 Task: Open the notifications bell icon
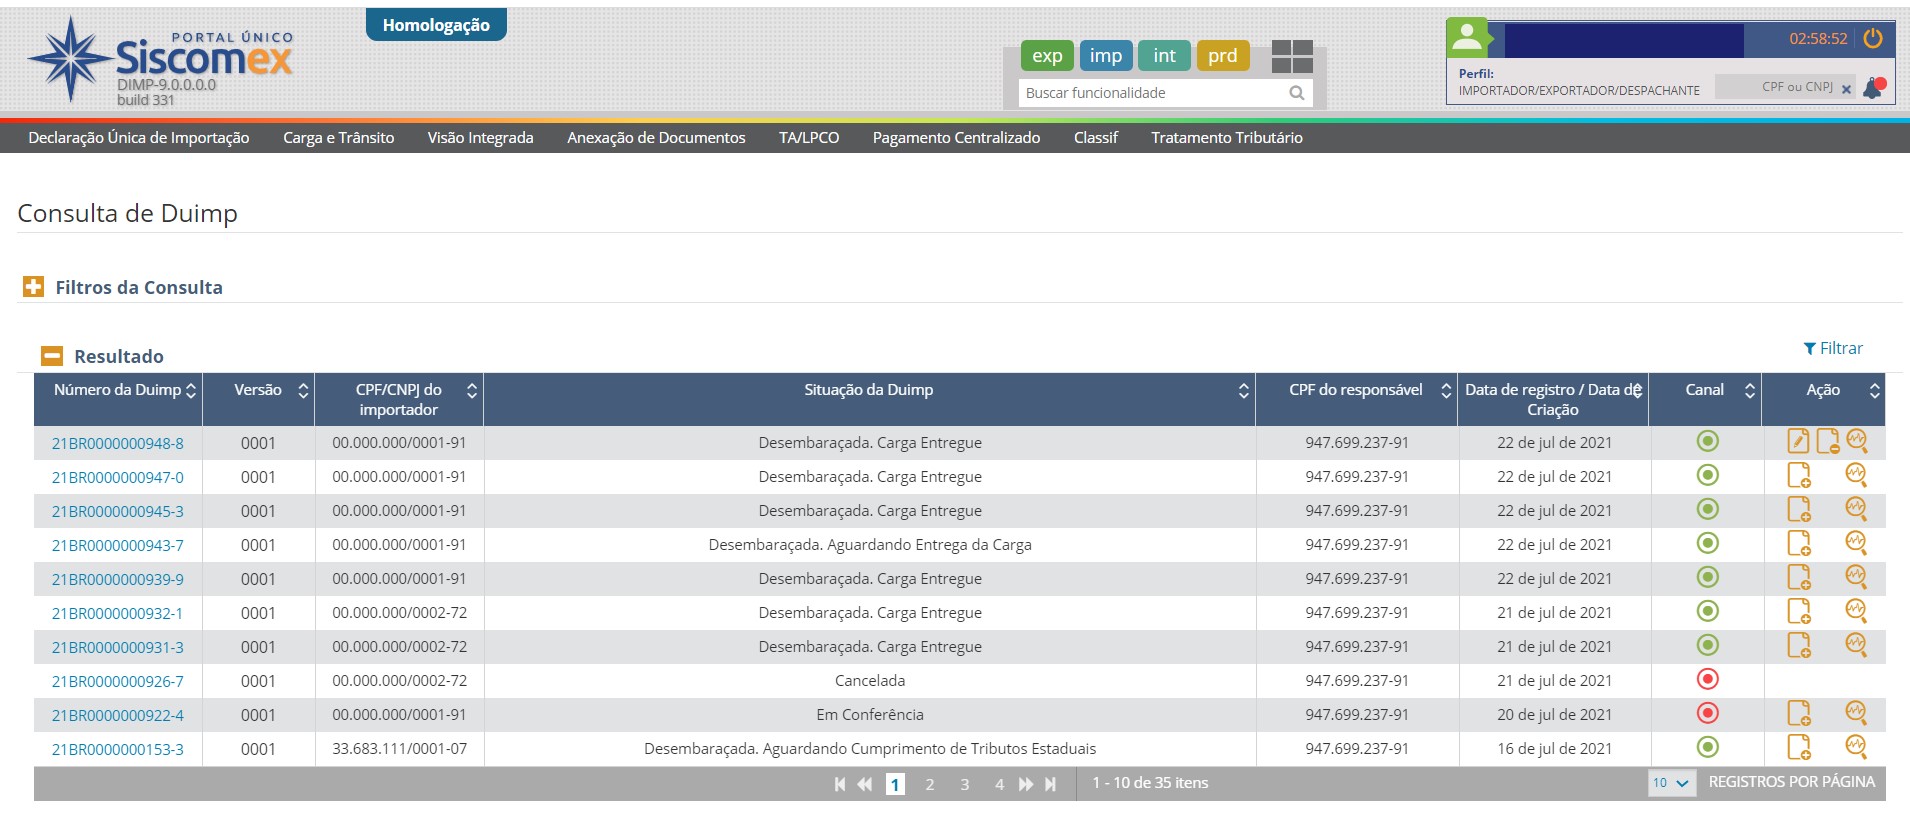click(x=1873, y=88)
